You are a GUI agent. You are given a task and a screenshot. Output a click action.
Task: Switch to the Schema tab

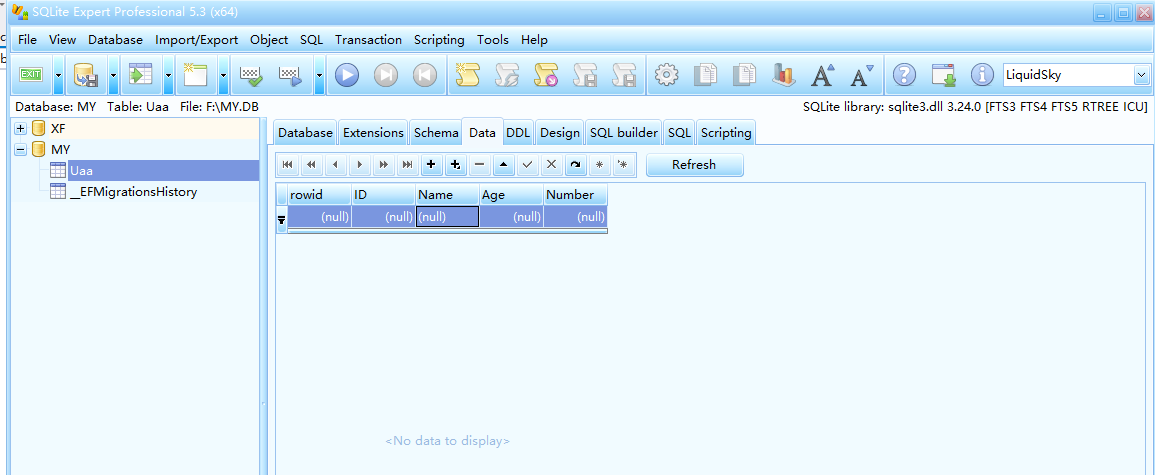[436, 133]
